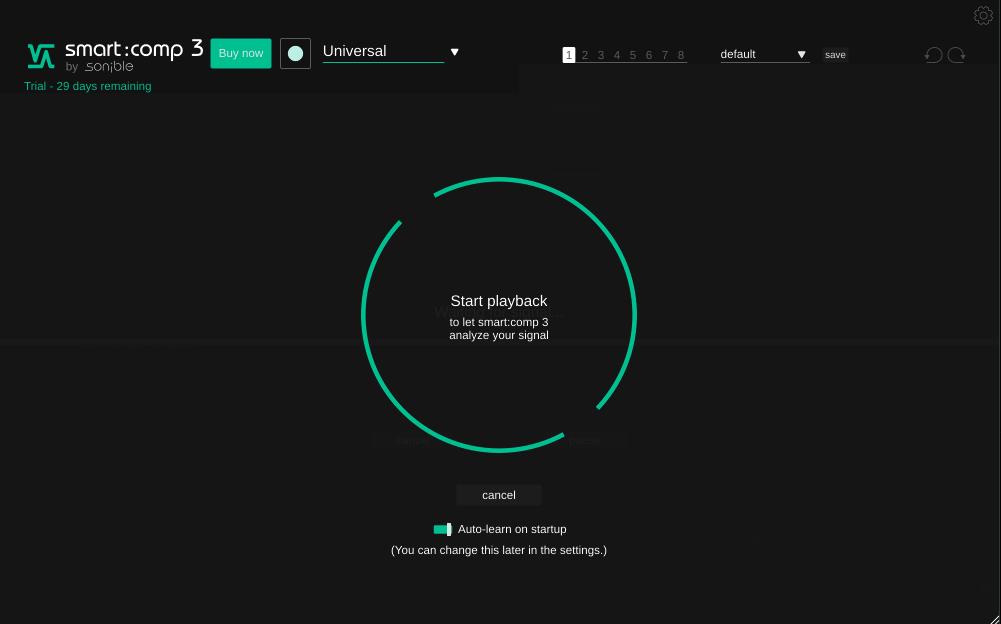Click the smart:comp 3 logo icon

(41, 55)
